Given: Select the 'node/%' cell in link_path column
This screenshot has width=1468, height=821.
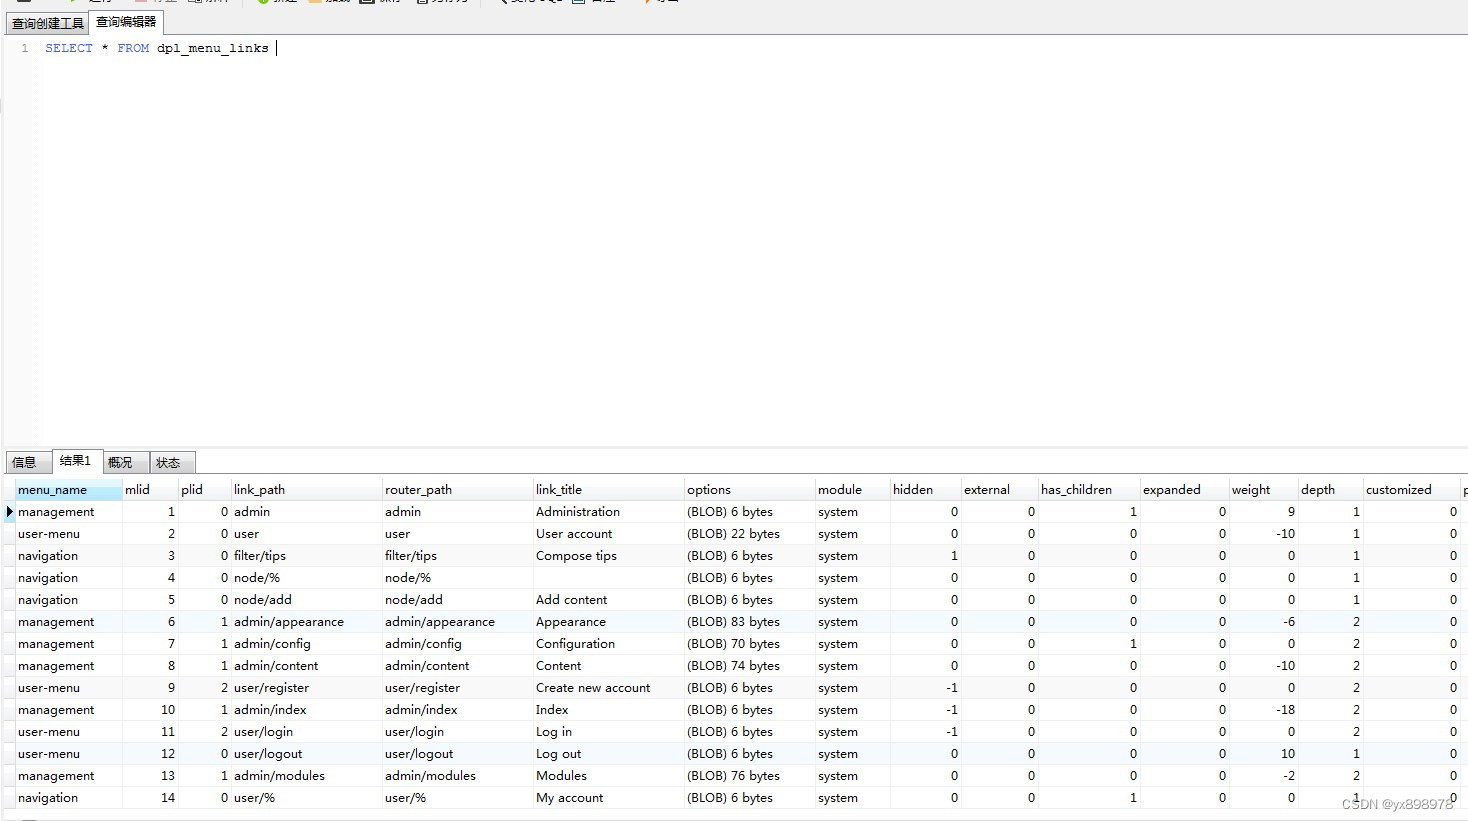Looking at the screenshot, I should [307, 577].
